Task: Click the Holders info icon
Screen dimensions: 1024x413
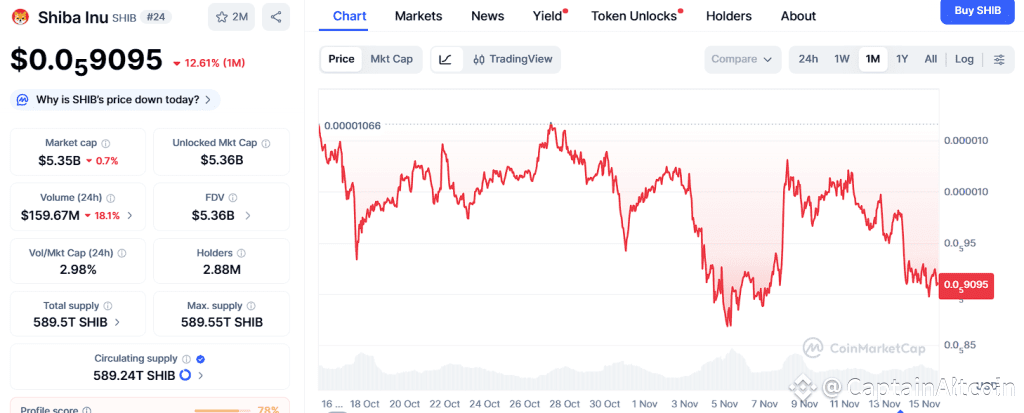Action: 242,254
